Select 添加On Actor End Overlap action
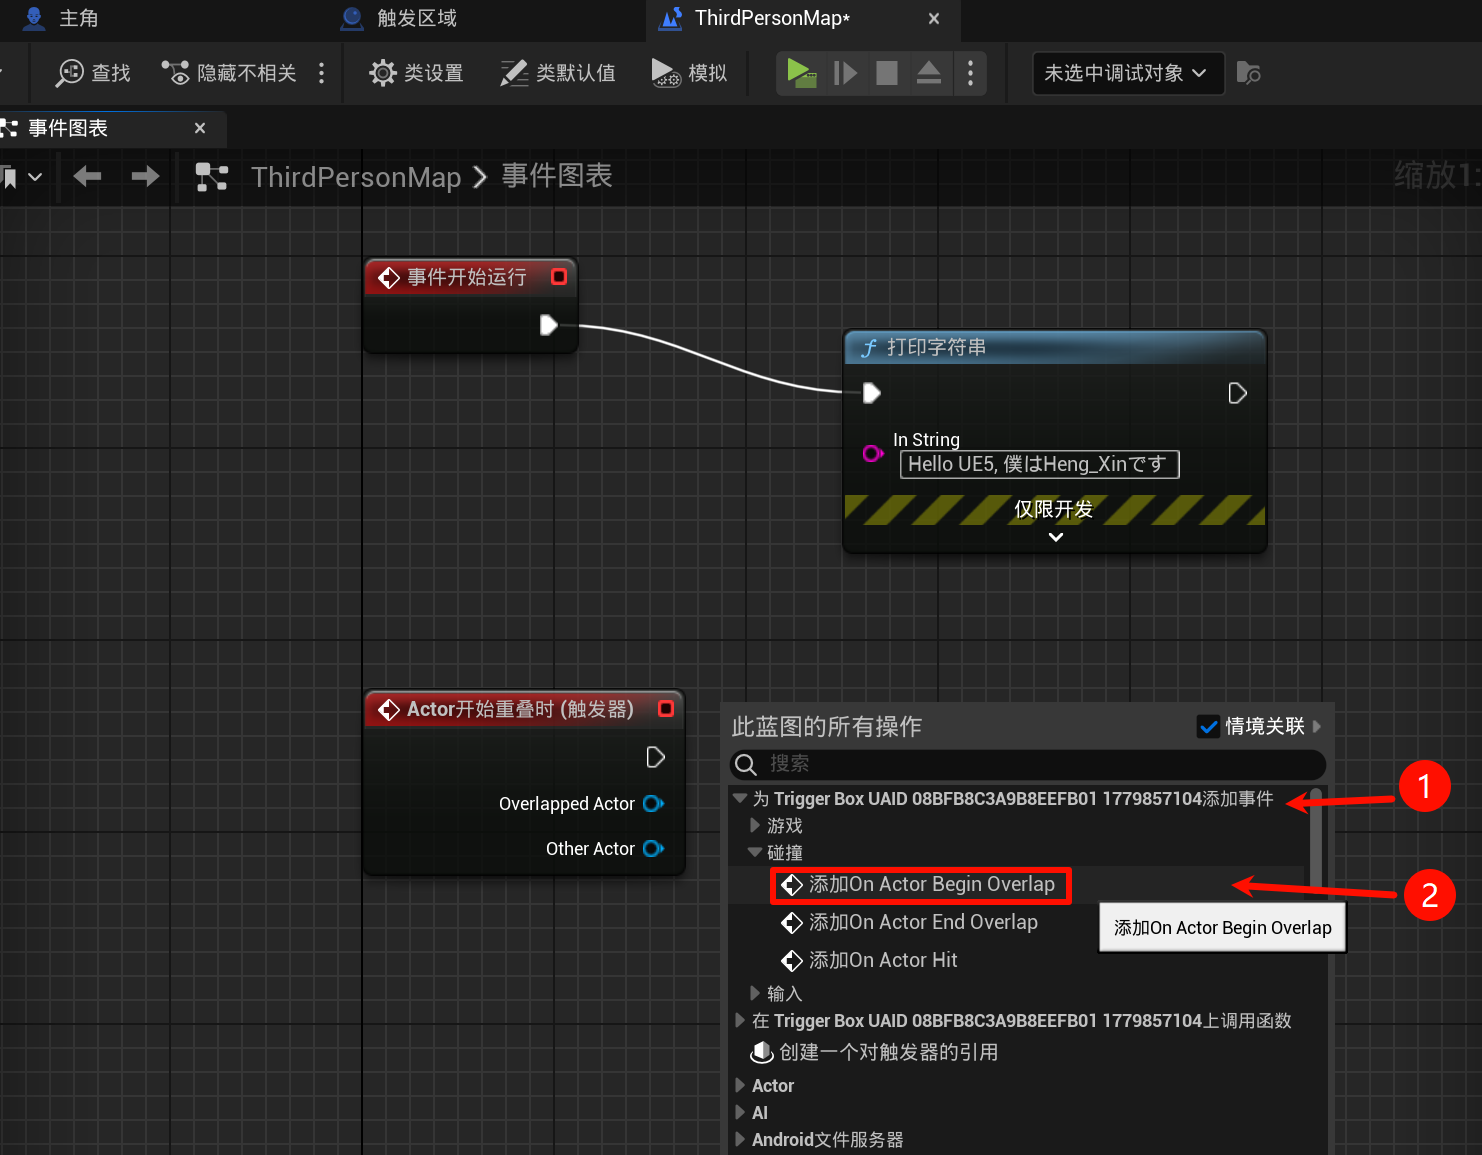This screenshot has height=1155, width=1482. [922, 922]
